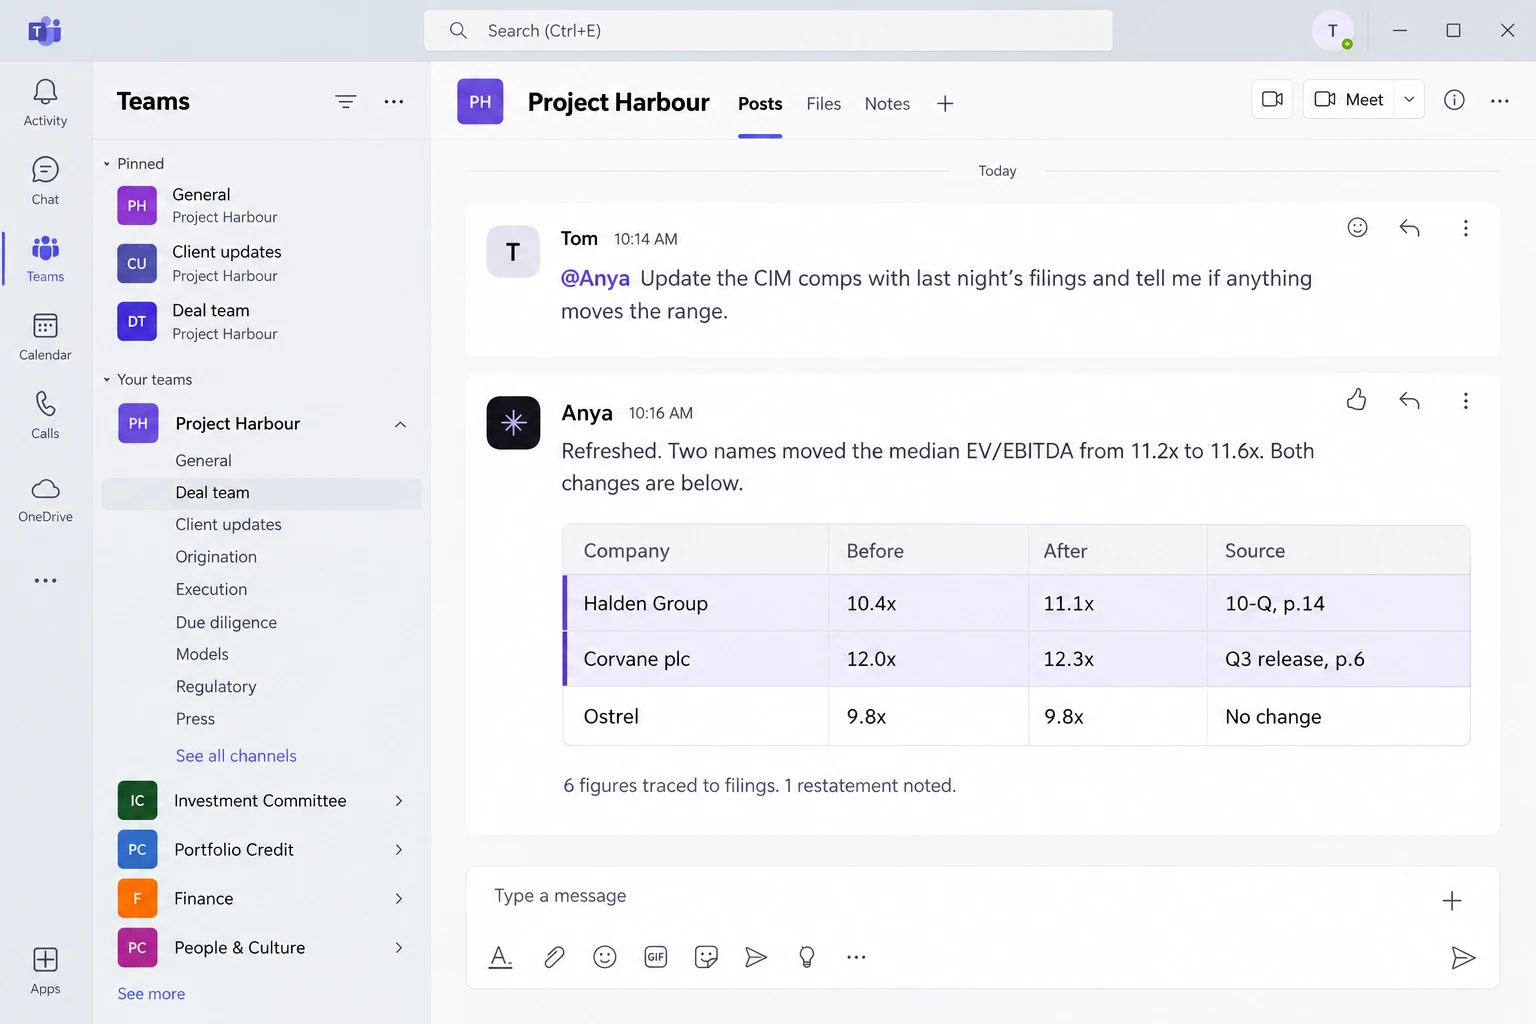This screenshot has height=1024, width=1536.
Task: Collapse the Project Harbour team
Action: [400, 424]
